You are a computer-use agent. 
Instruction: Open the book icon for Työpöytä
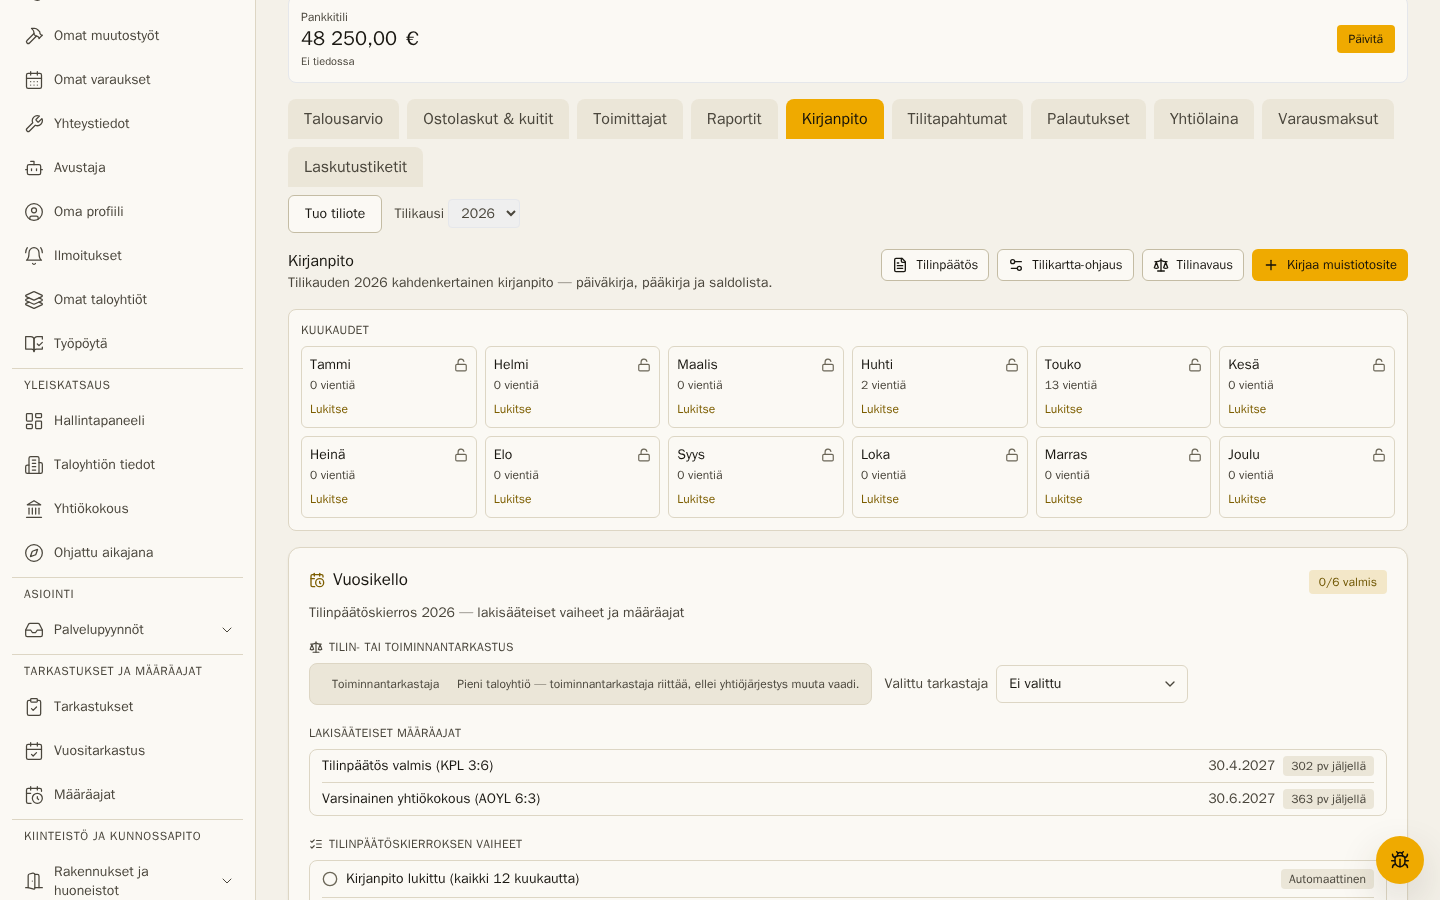tap(34, 344)
